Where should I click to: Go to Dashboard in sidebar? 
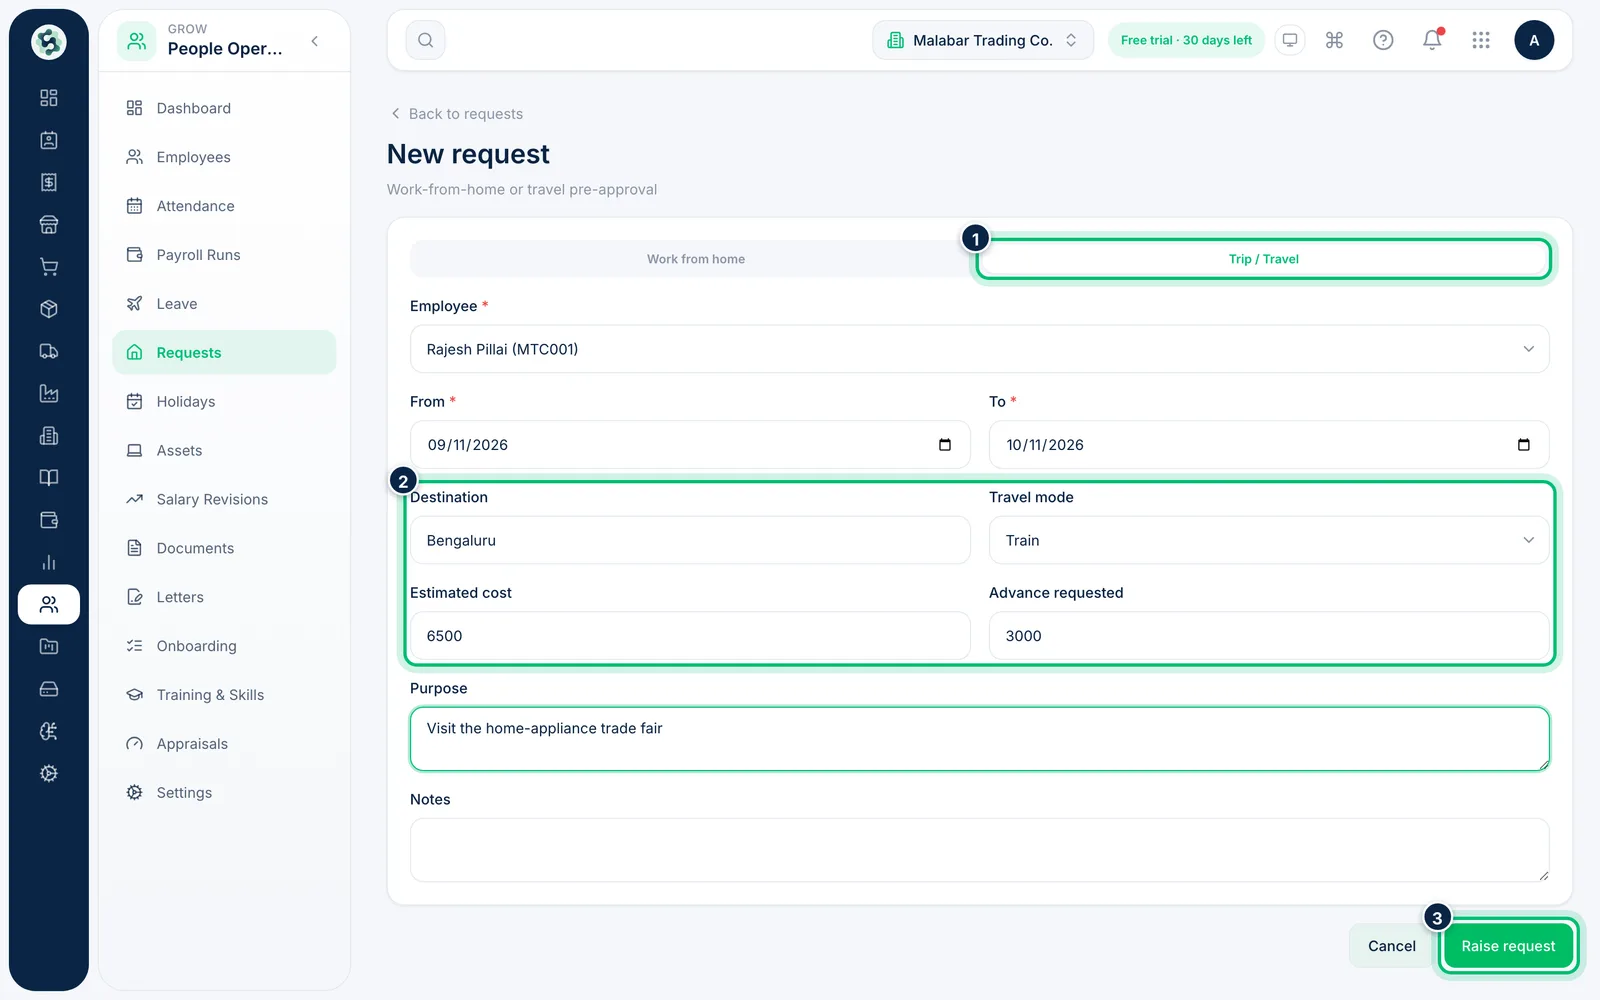tap(224, 108)
